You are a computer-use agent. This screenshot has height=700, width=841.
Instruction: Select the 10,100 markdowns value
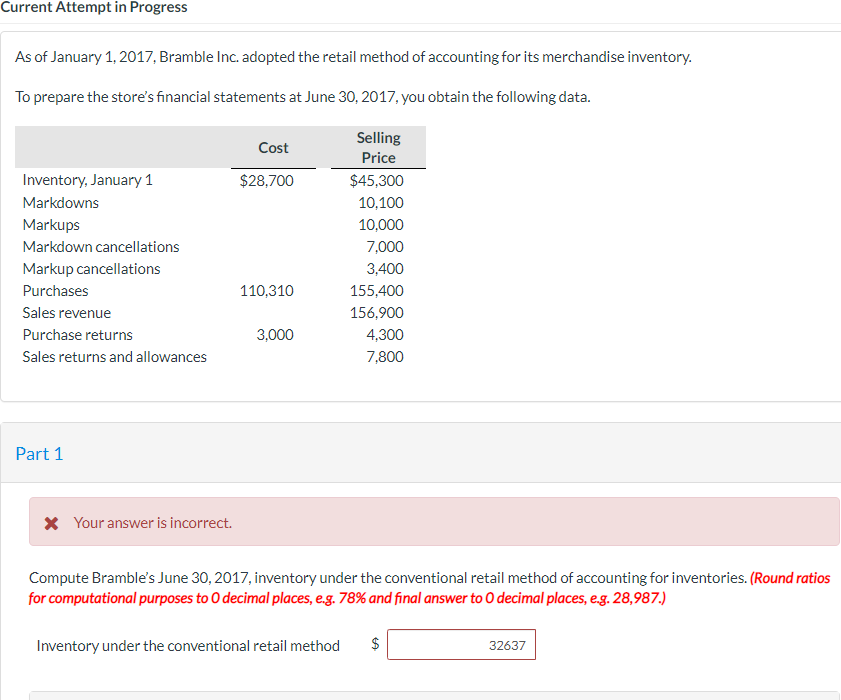click(x=381, y=203)
